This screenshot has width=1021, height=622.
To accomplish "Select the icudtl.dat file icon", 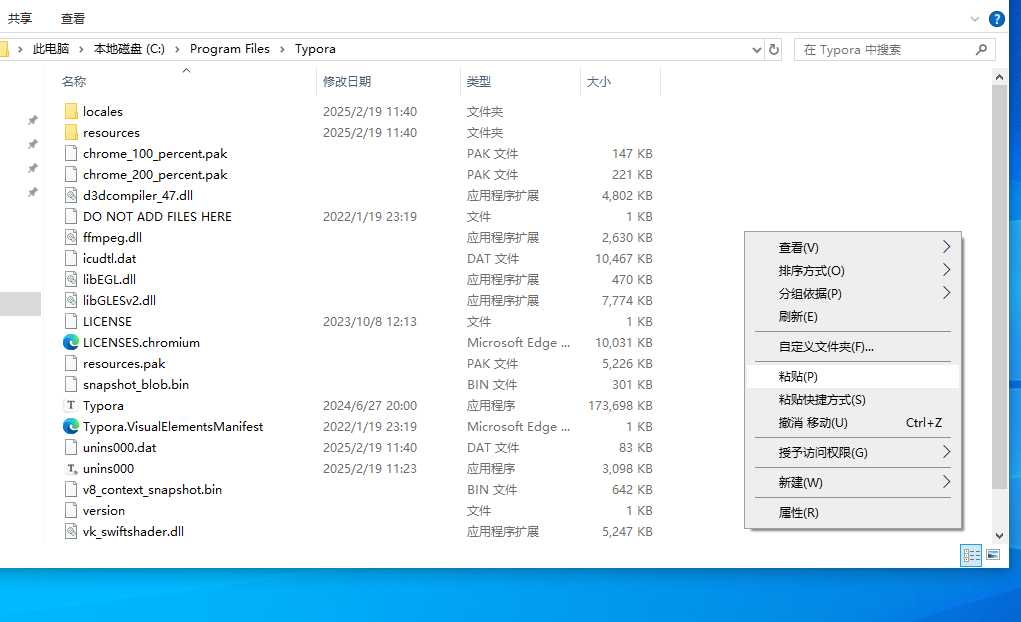I will (71, 259).
